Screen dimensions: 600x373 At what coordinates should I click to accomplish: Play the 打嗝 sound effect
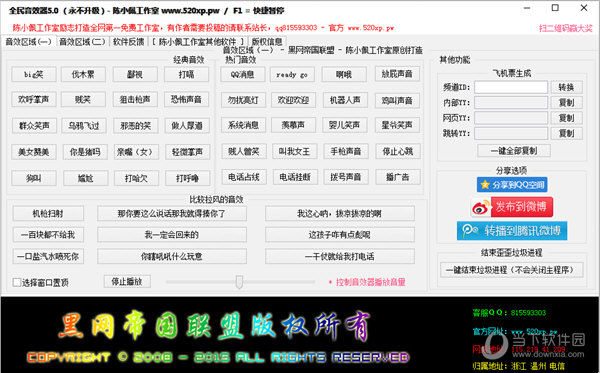pyautogui.click(x=186, y=74)
